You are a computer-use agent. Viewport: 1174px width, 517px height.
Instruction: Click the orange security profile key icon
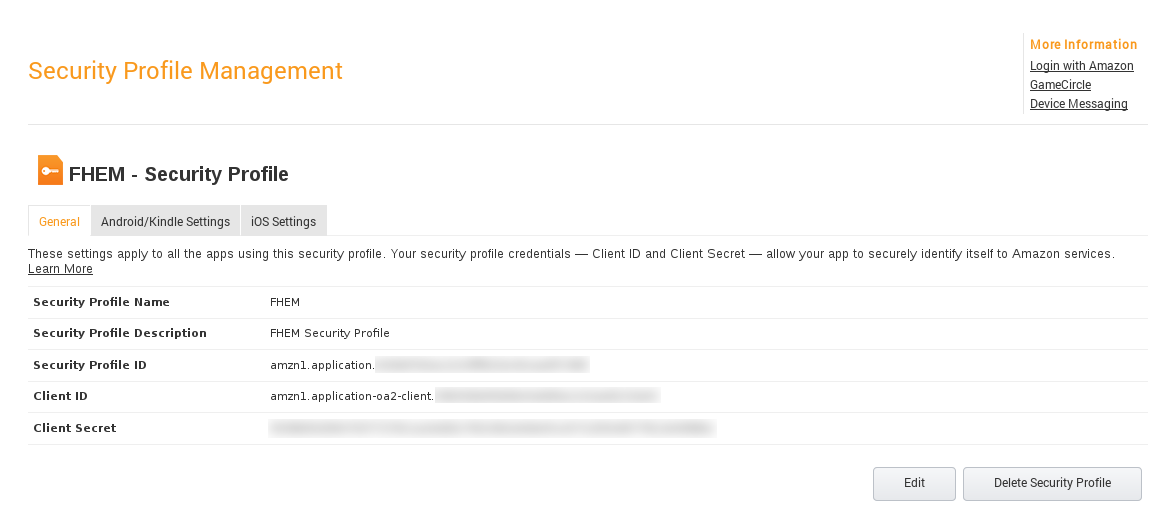pyautogui.click(x=50, y=170)
